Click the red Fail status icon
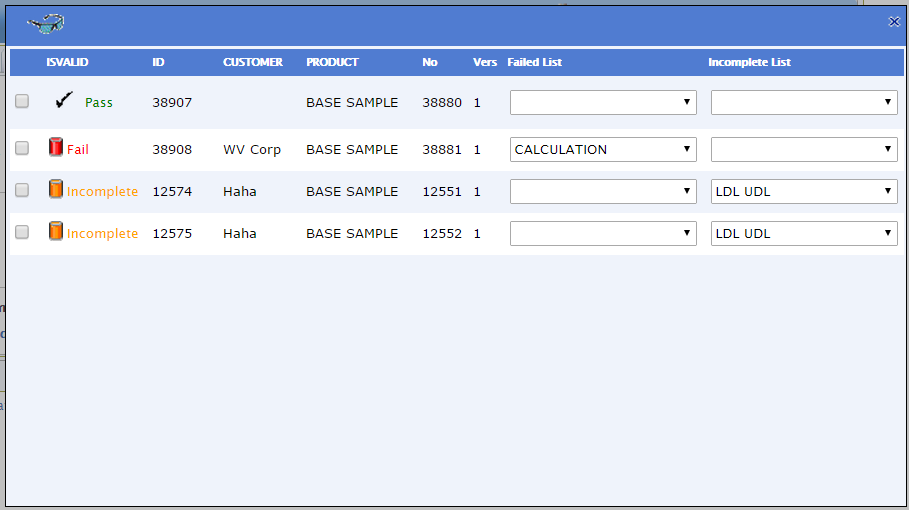This screenshot has width=909, height=510. click(x=56, y=148)
